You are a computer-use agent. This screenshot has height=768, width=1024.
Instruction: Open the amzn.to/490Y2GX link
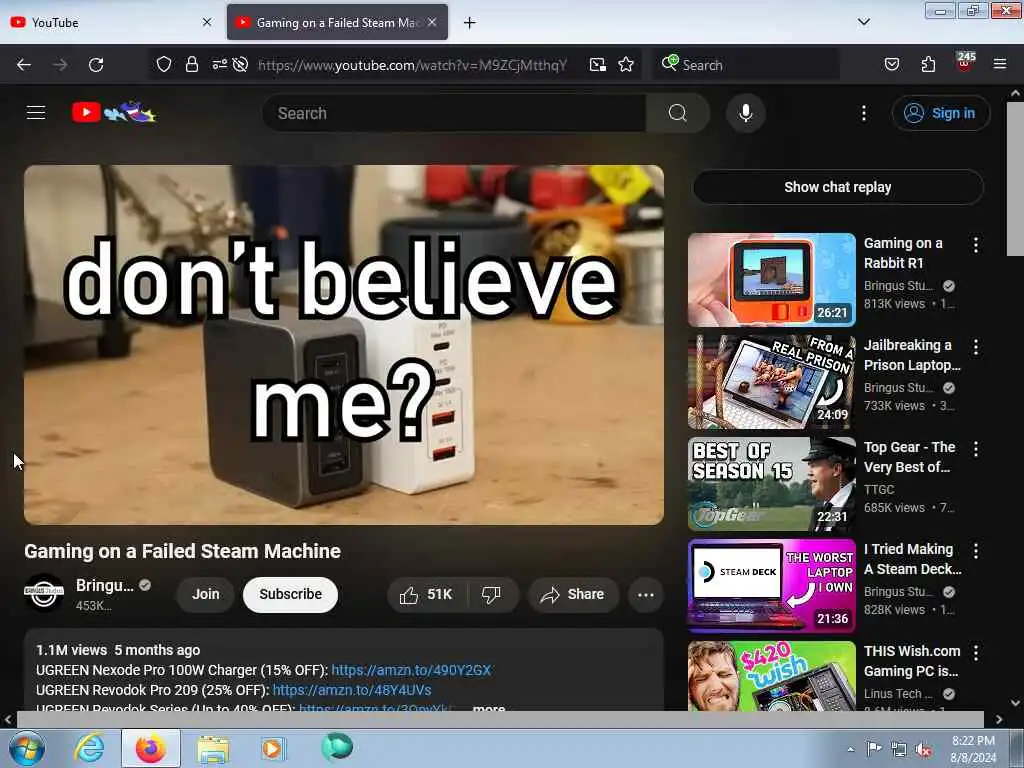411,670
